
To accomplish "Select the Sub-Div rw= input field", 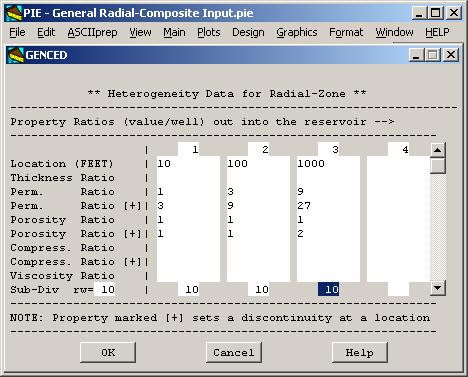I will (x=104, y=289).
